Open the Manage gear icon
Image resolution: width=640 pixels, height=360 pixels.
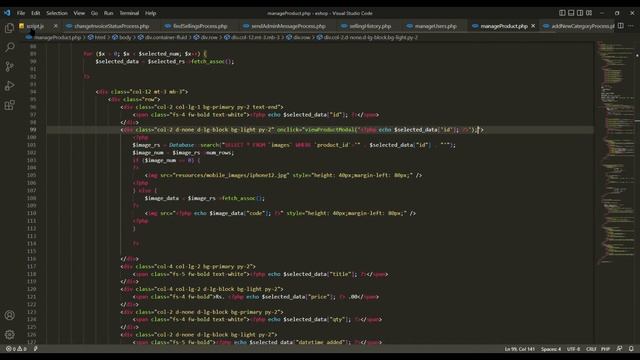click(9, 335)
